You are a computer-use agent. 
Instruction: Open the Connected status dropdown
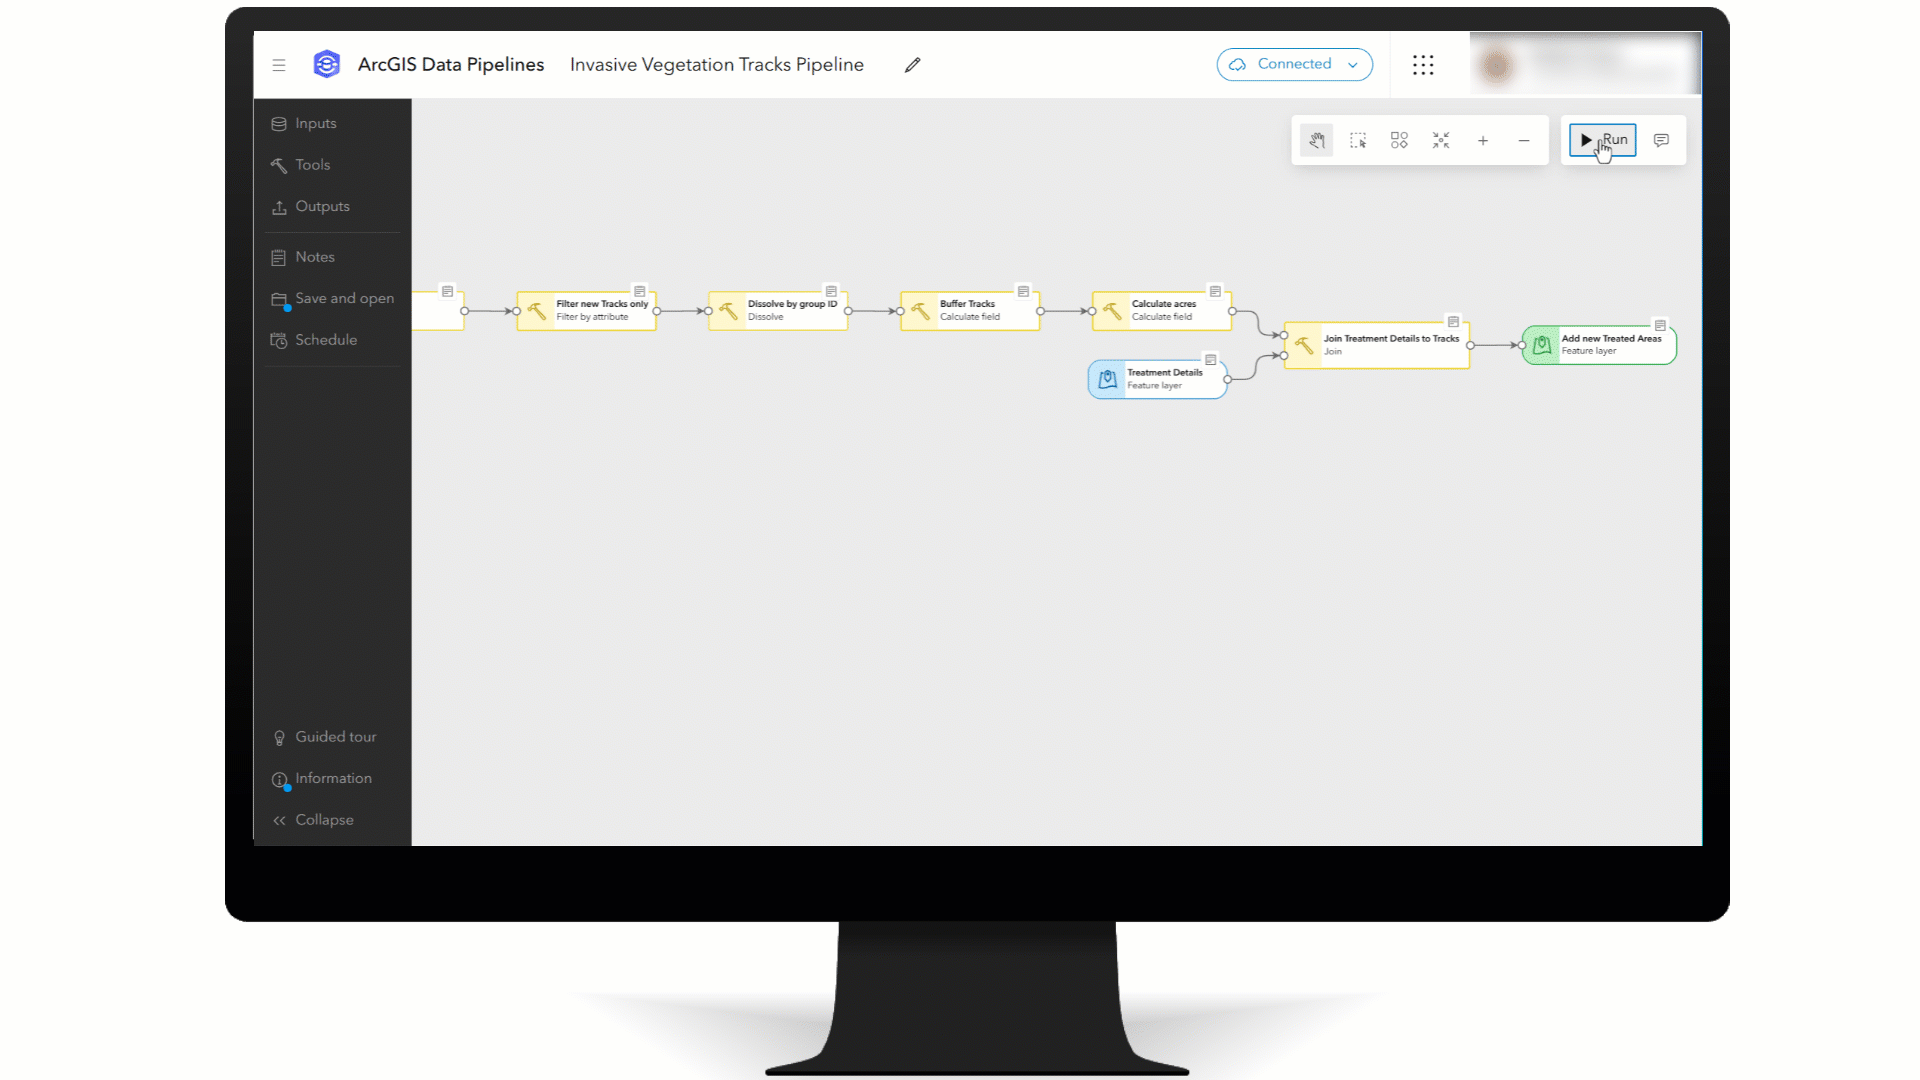tap(1294, 64)
